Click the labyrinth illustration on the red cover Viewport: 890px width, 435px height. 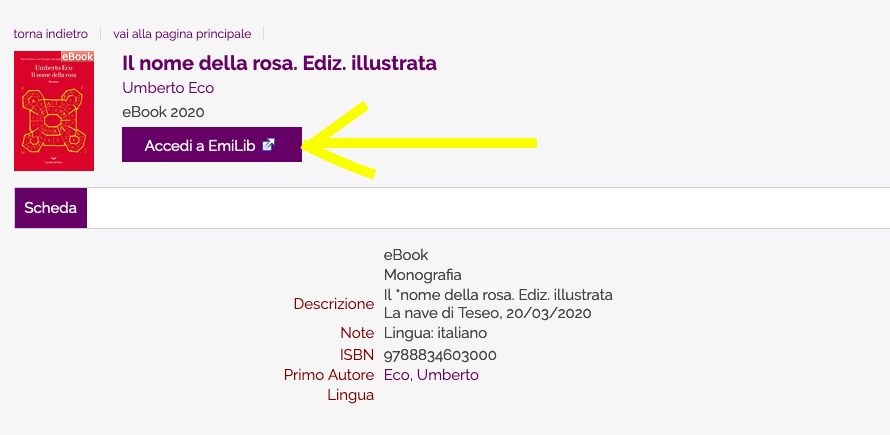pyautogui.click(x=53, y=121)
